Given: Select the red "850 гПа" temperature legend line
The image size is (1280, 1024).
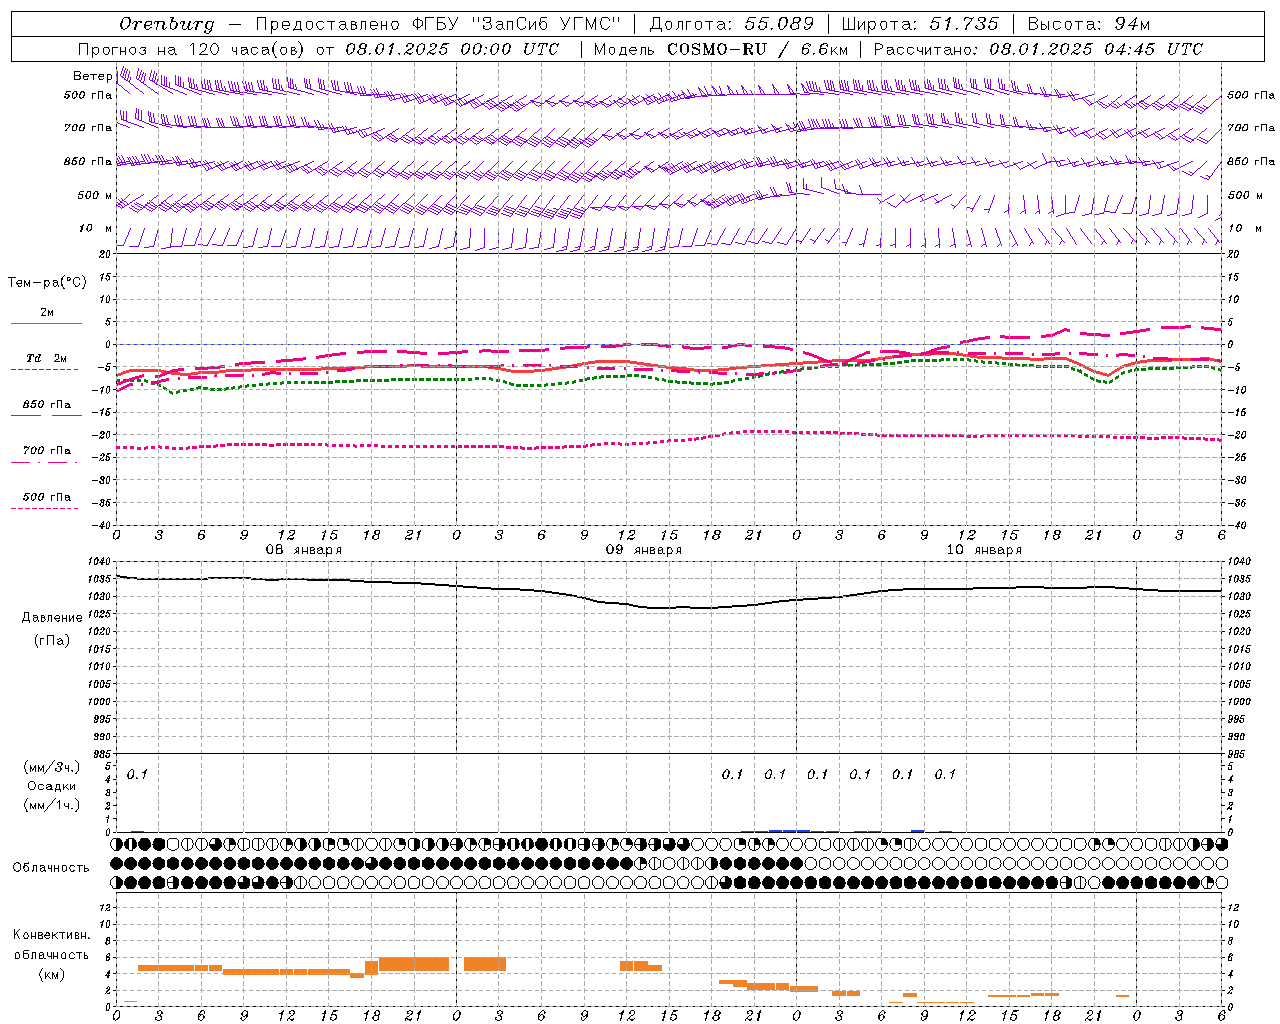Looking at the screenshot, I should point(46,415).
